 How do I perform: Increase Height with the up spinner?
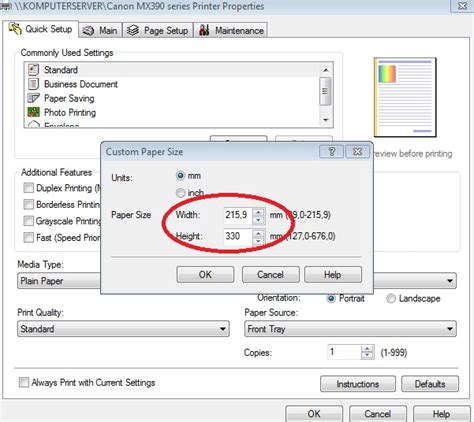click(x=259, y=233)
